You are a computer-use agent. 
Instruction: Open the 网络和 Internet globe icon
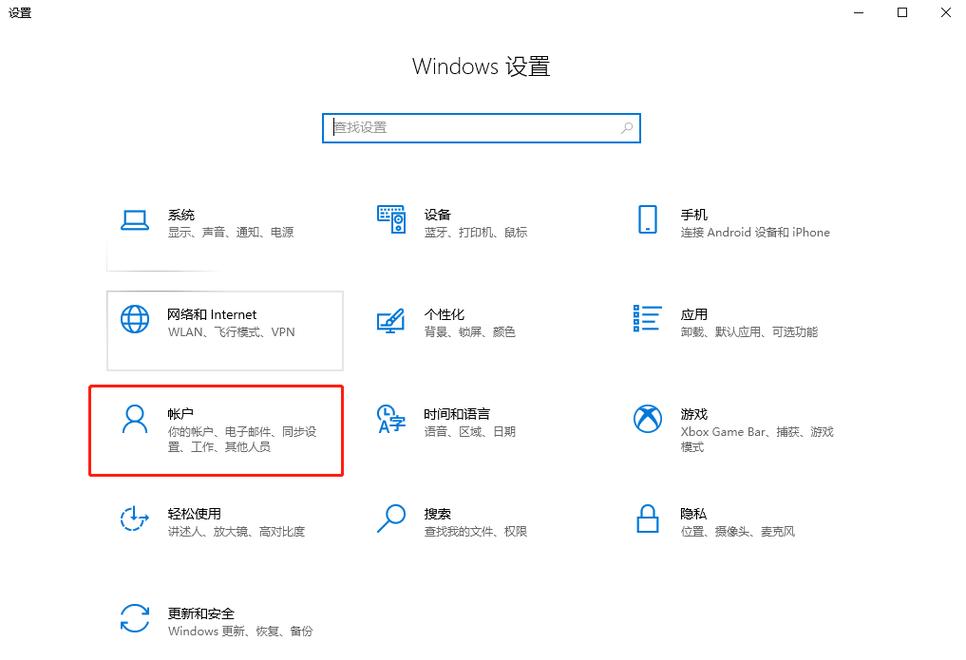134,319
